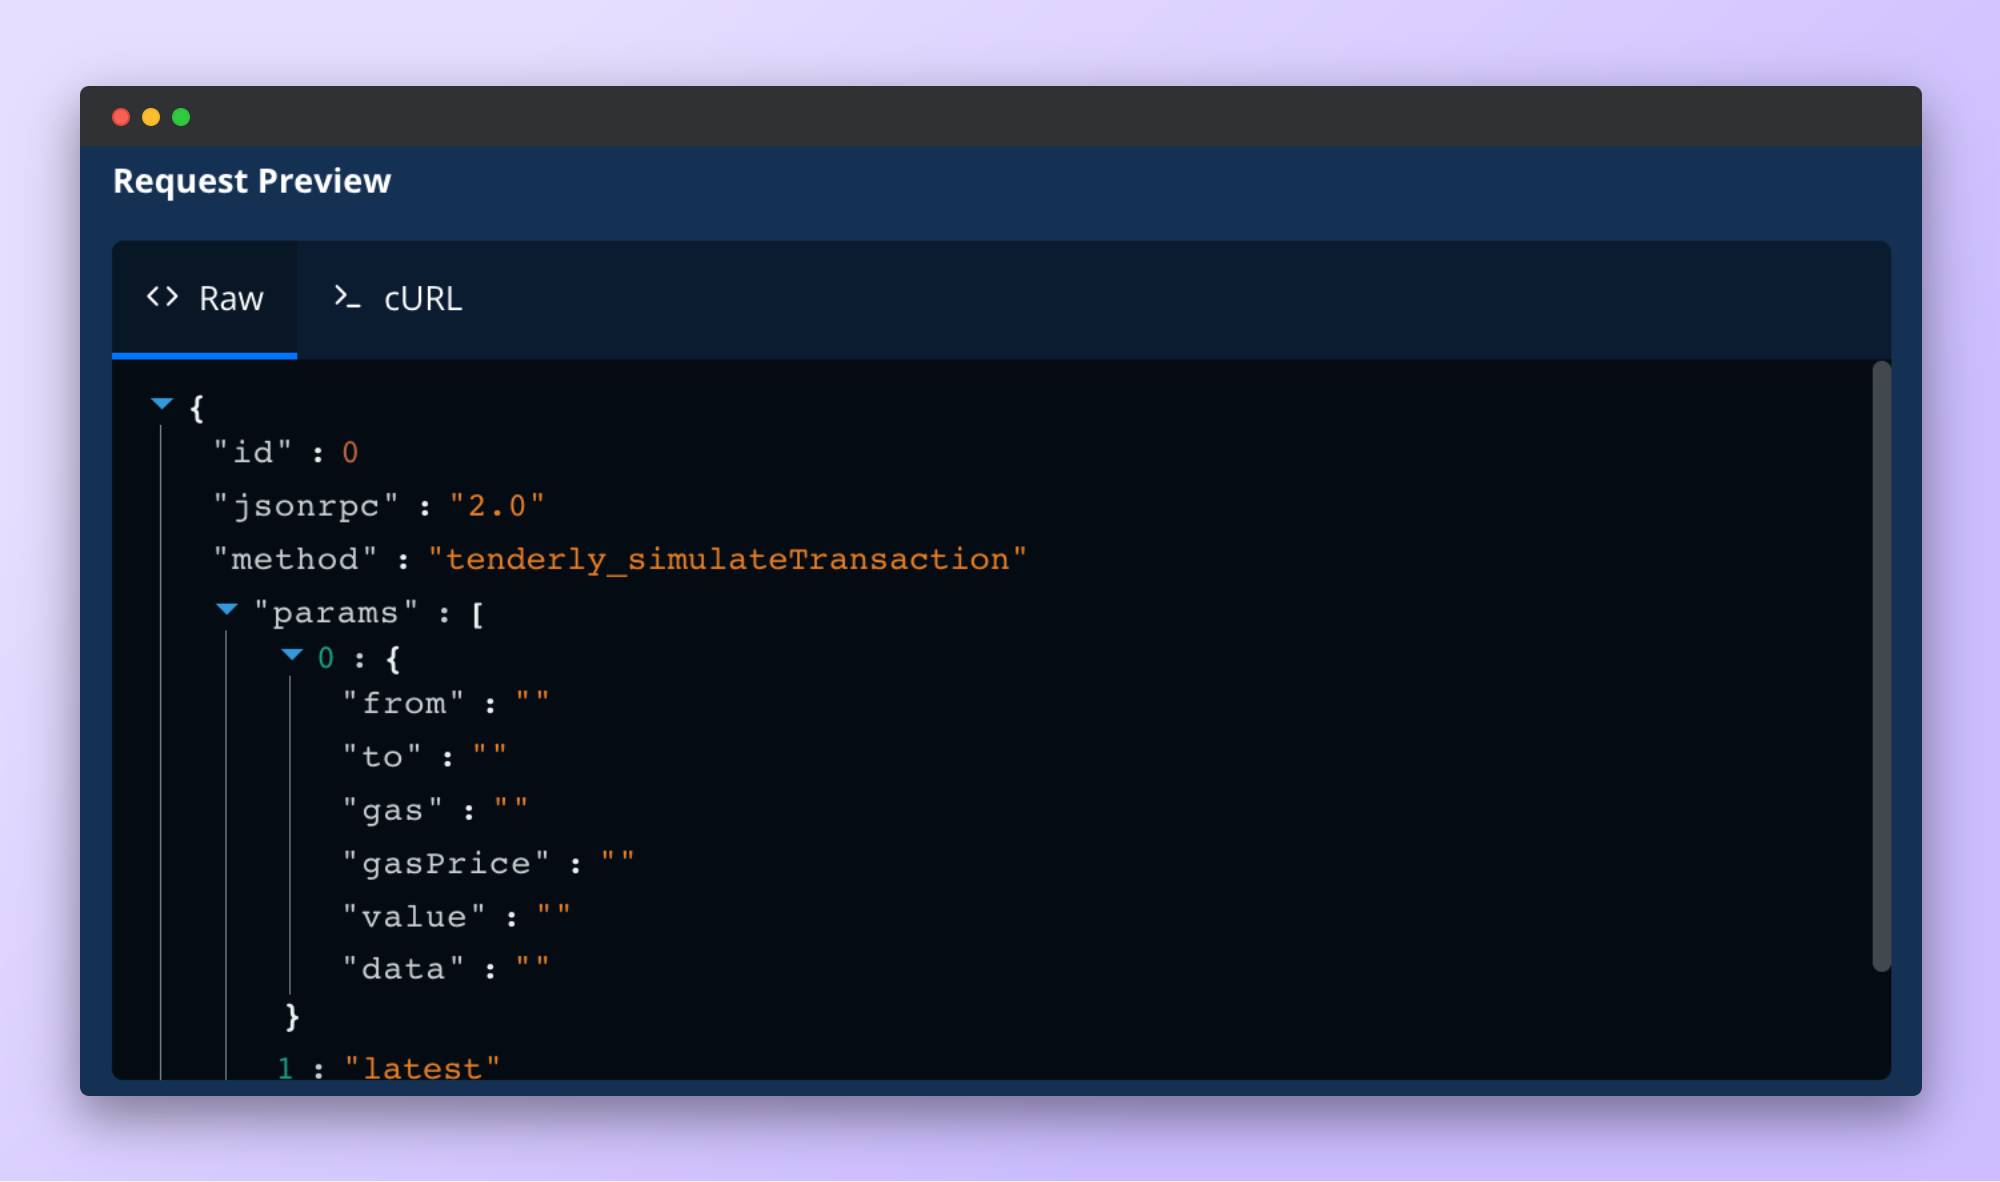Click the "tenderly_simulateTransaction" method value
Screen dimensions: 2000x1182
[x=727, y=559]
